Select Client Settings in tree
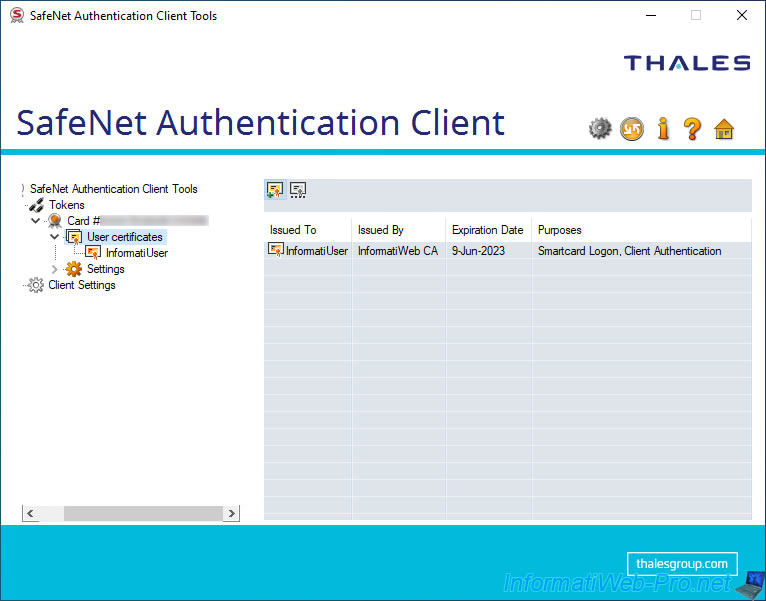This screenshot has height=601, width=766. coord(81,285)
